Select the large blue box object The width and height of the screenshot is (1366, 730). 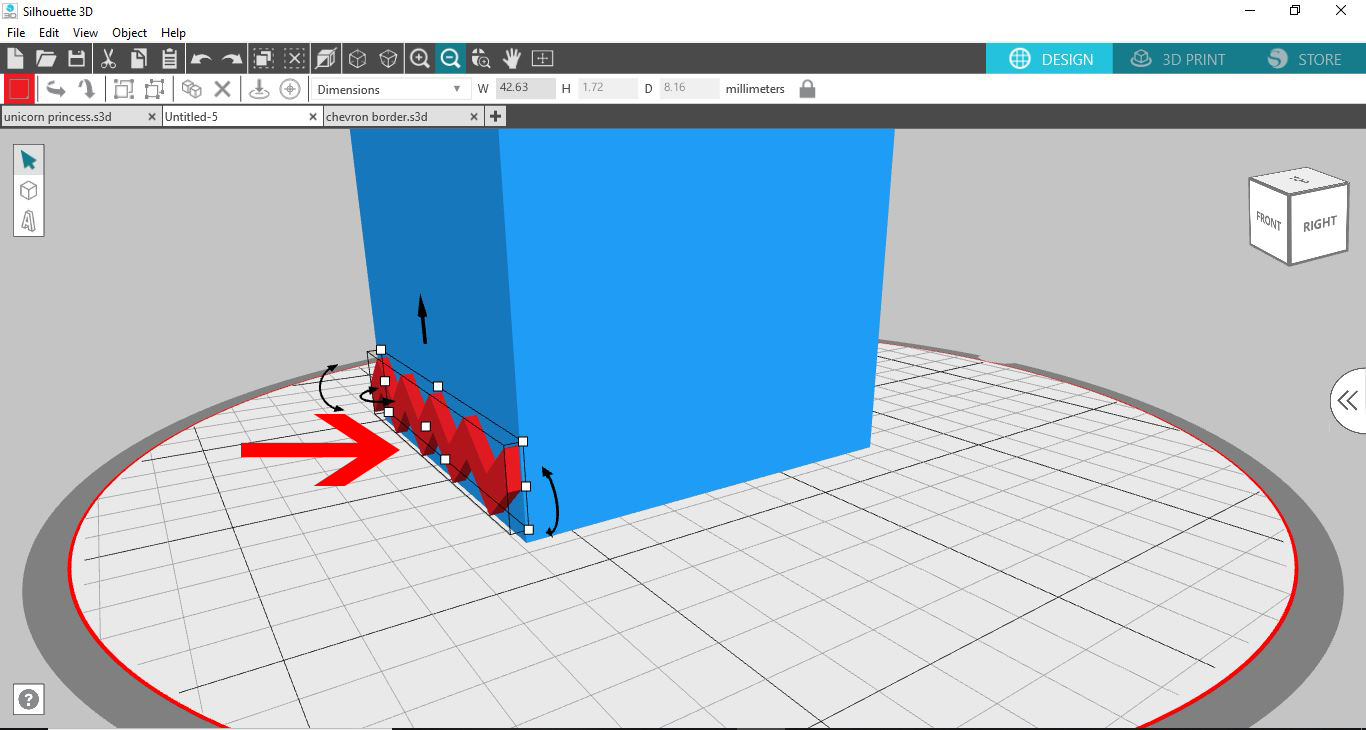pyautogui.click(x=690, y=300)
